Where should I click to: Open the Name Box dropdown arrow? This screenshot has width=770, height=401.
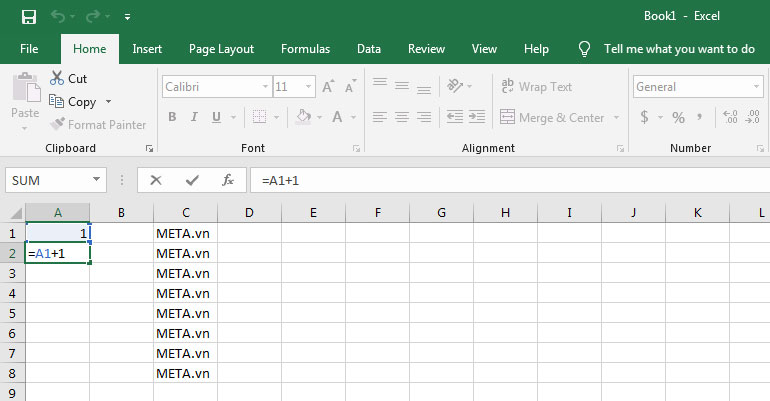[x=96, y=180]
